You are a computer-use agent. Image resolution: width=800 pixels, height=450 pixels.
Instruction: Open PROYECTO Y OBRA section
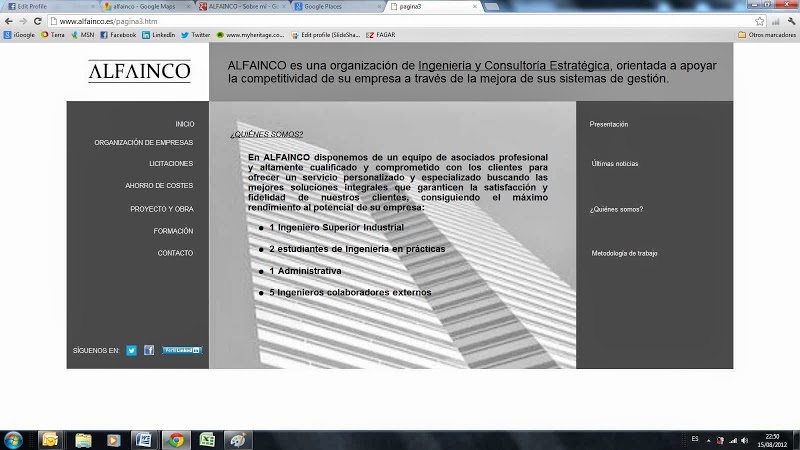pyautogui.click(x=162, y=209)
